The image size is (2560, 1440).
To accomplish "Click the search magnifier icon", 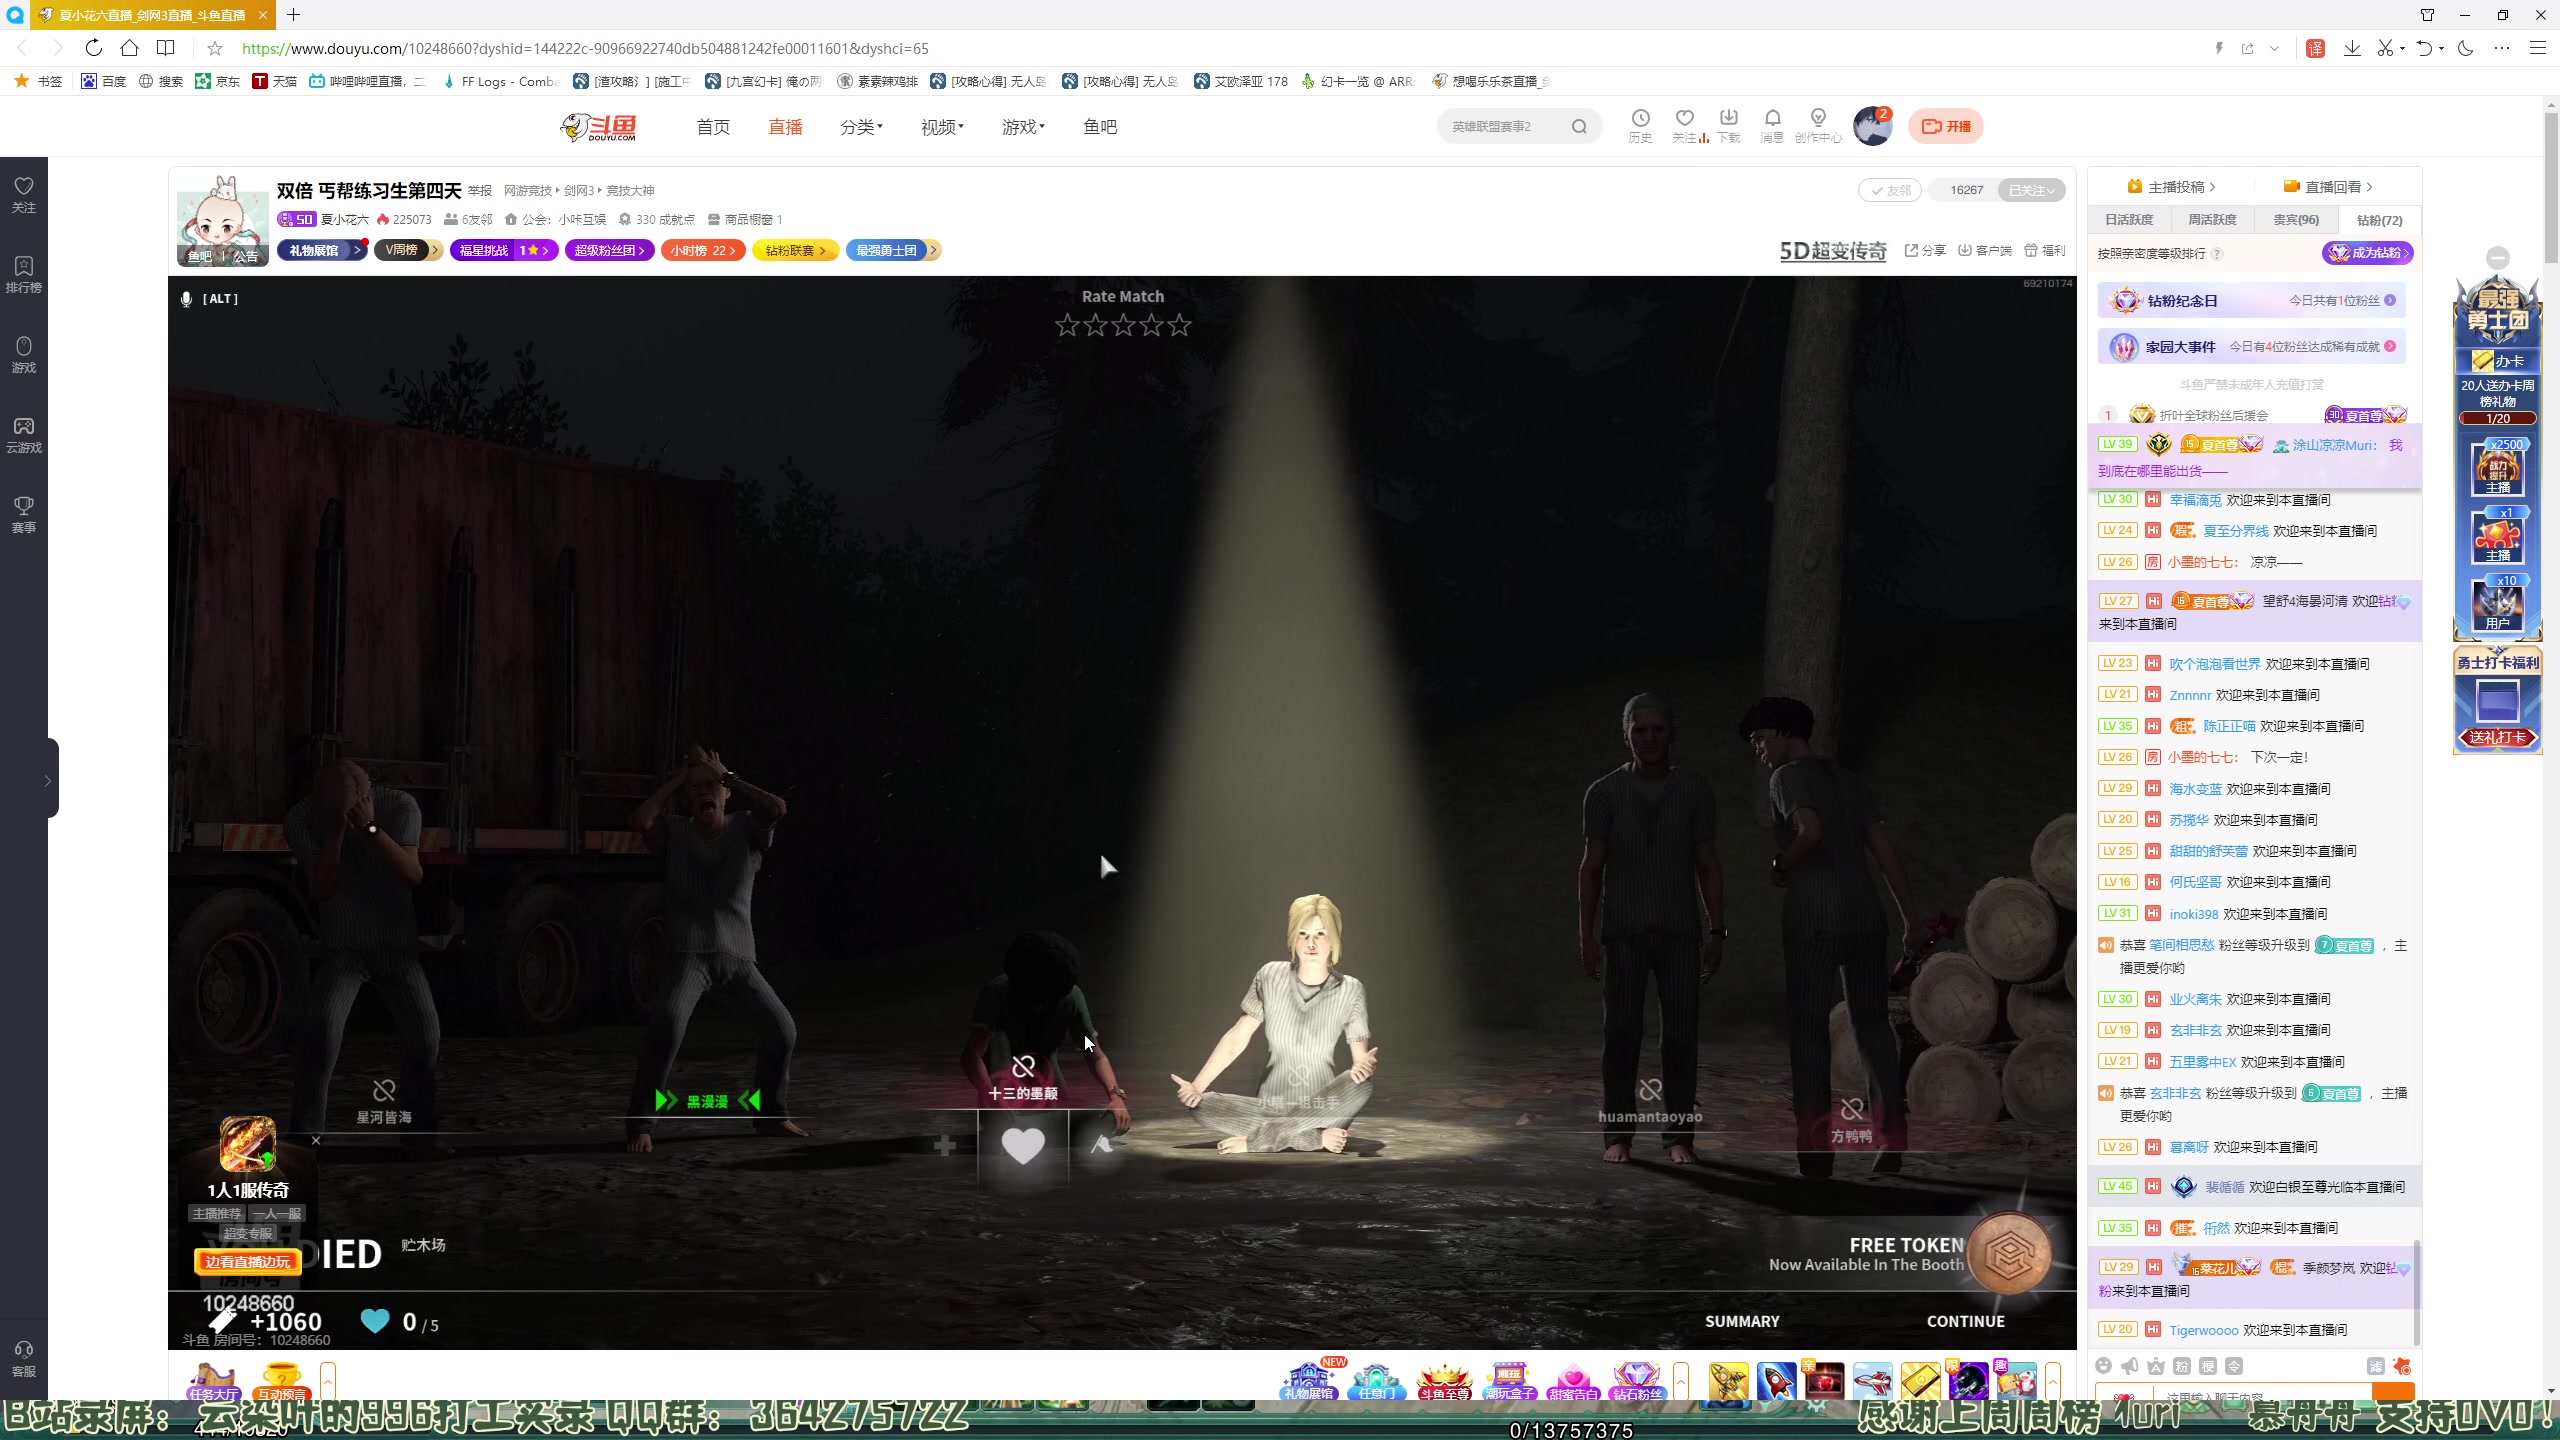I will [1579, 126].
